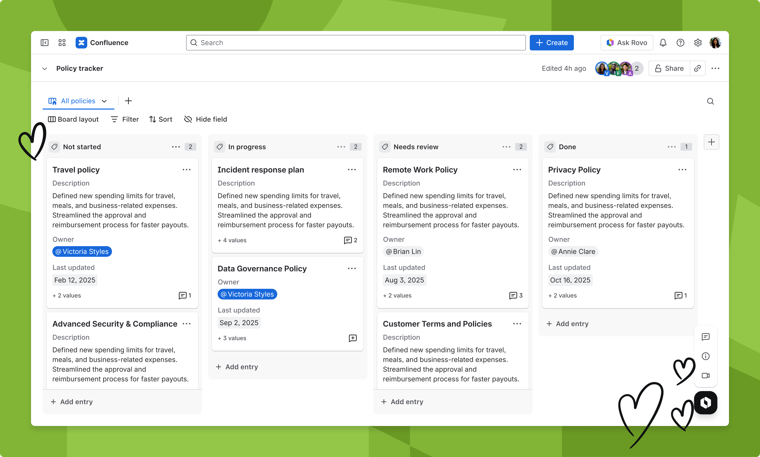The image size is (760, 457).
Task: Expand the All policies view dropdown
Action: coord(104,101)
